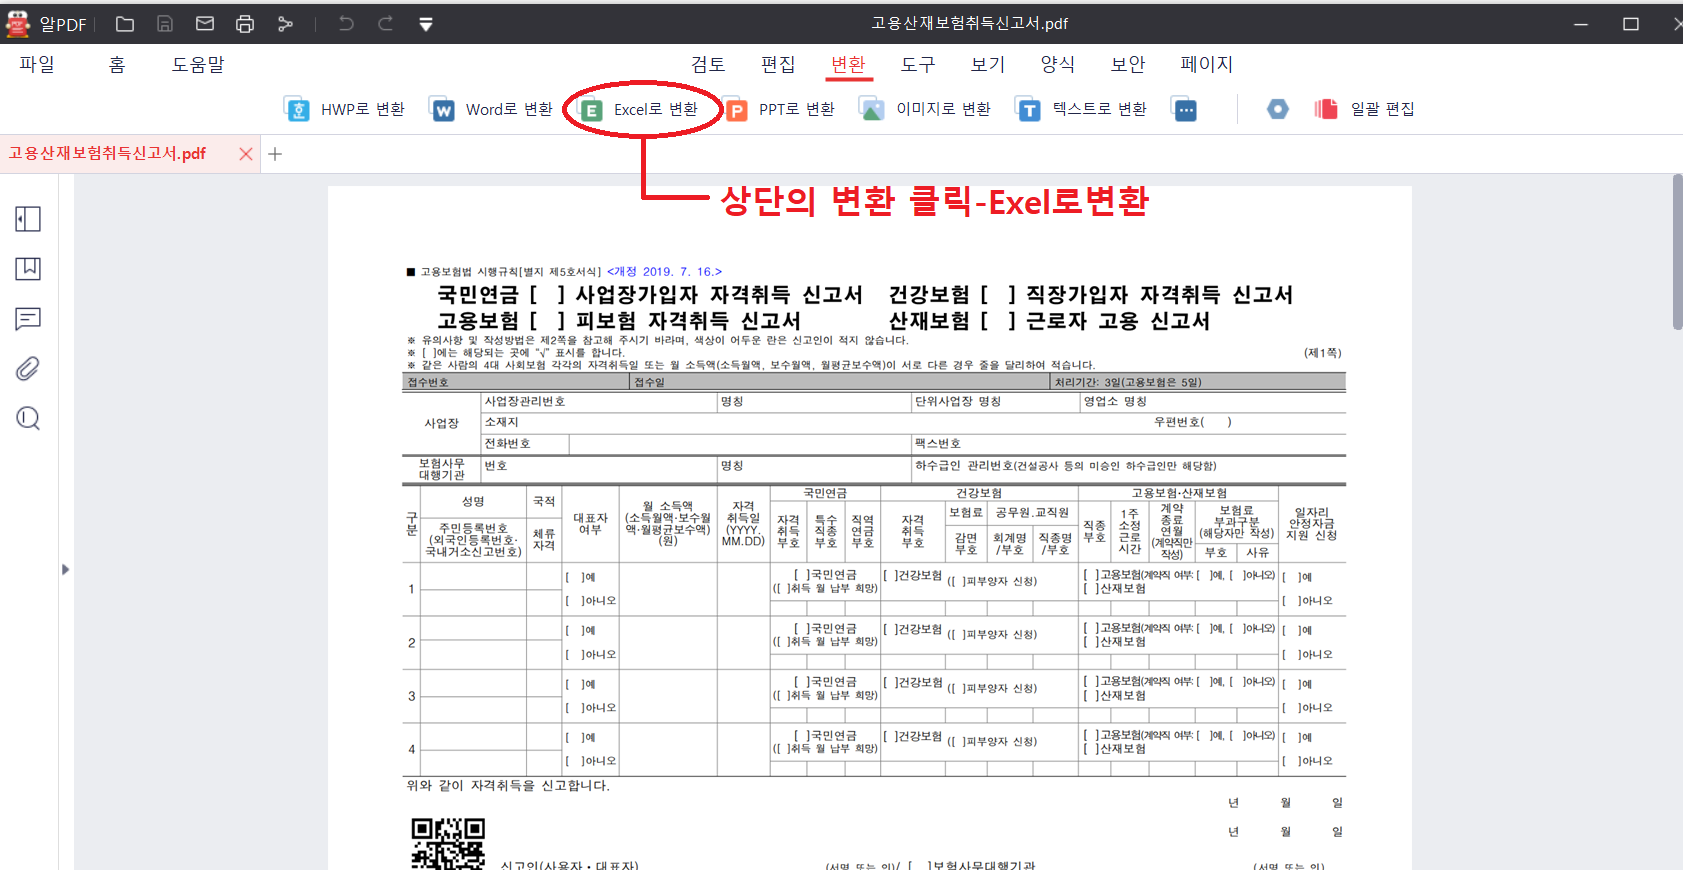
Task: Click the 주민등록번호 column header
Action: pos(473,540)
